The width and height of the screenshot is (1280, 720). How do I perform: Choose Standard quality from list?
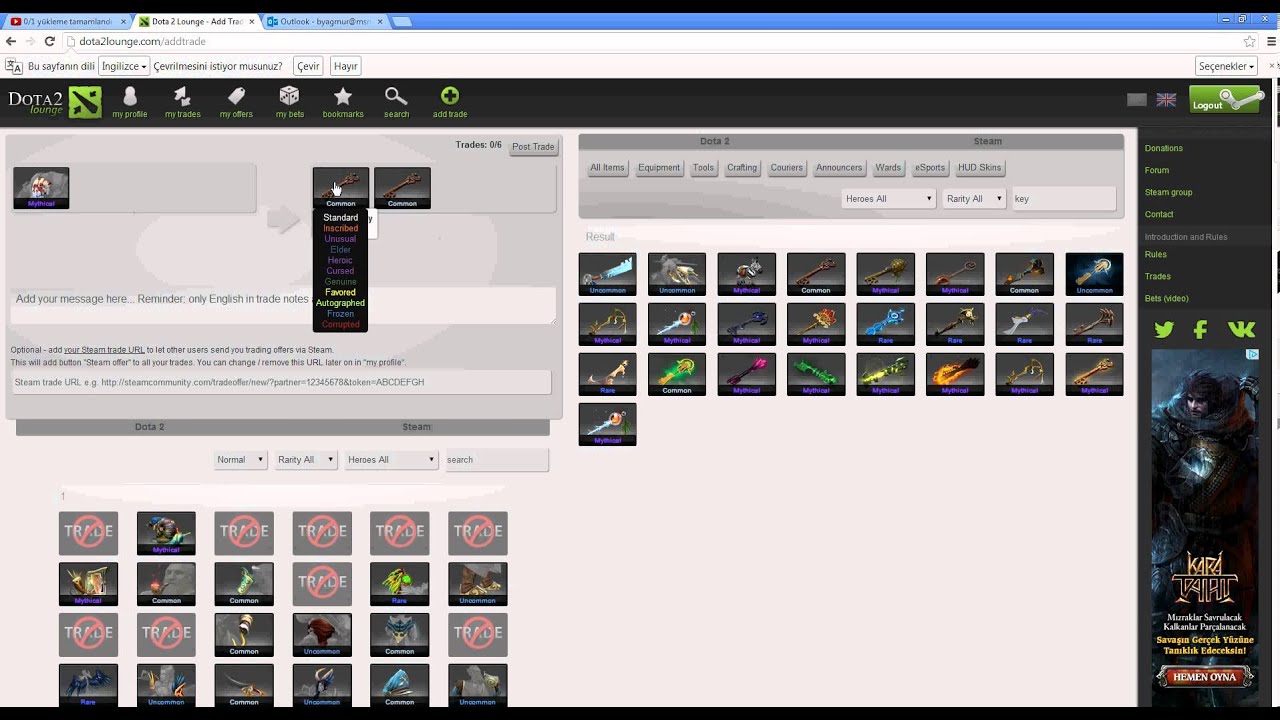point(340,217)
